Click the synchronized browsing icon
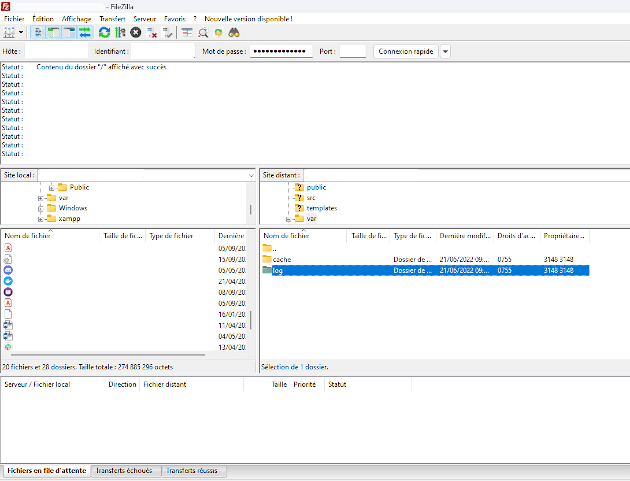The height and width of the screenshot is (481, 630). point(218,33)
